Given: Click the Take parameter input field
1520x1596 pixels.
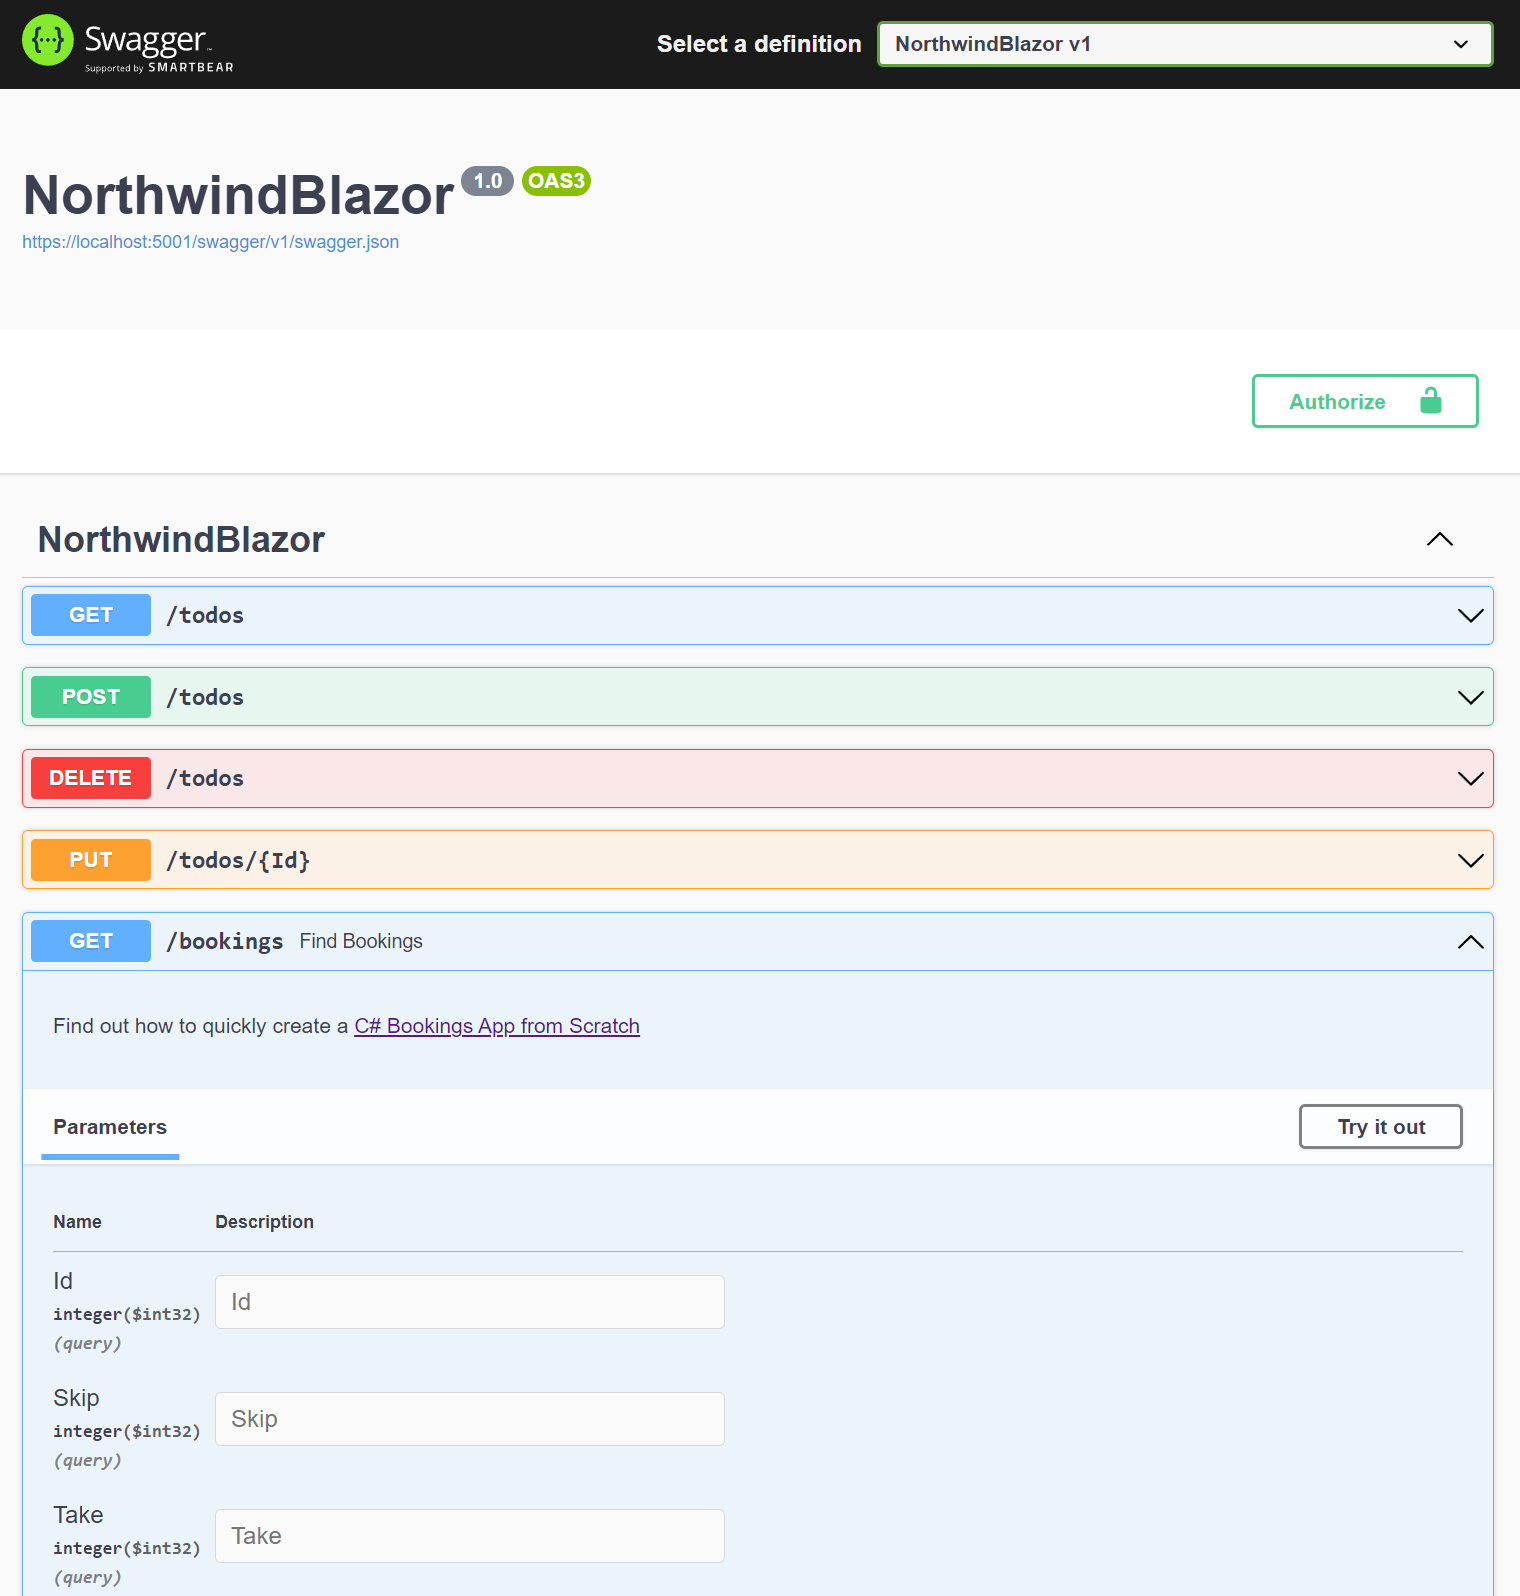Looking at the screenshot, I should pyautogui.click(x=470, y=1536).
